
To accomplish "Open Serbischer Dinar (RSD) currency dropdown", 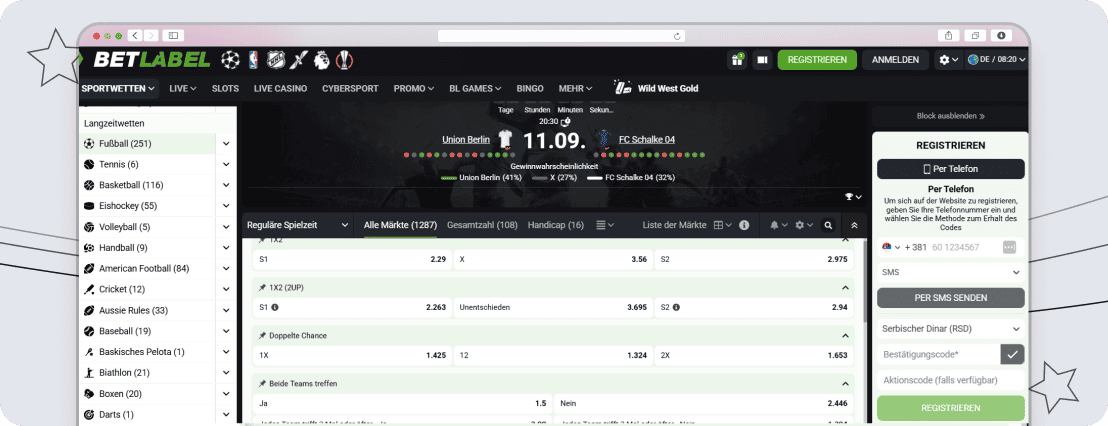I will pyautogui.click(x=950, y=329).
